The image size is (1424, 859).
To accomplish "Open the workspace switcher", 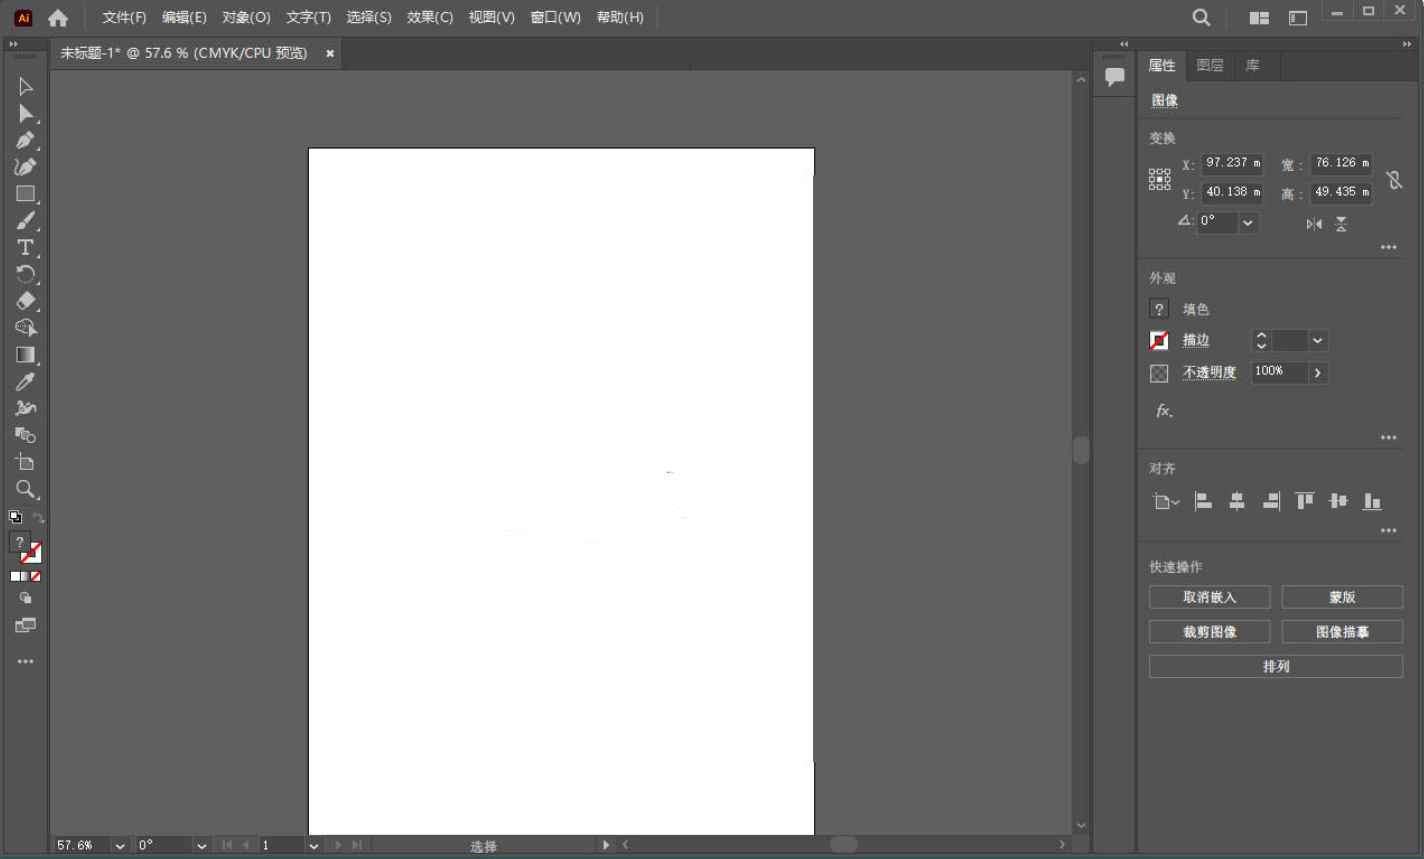I will click(1298, 18).
